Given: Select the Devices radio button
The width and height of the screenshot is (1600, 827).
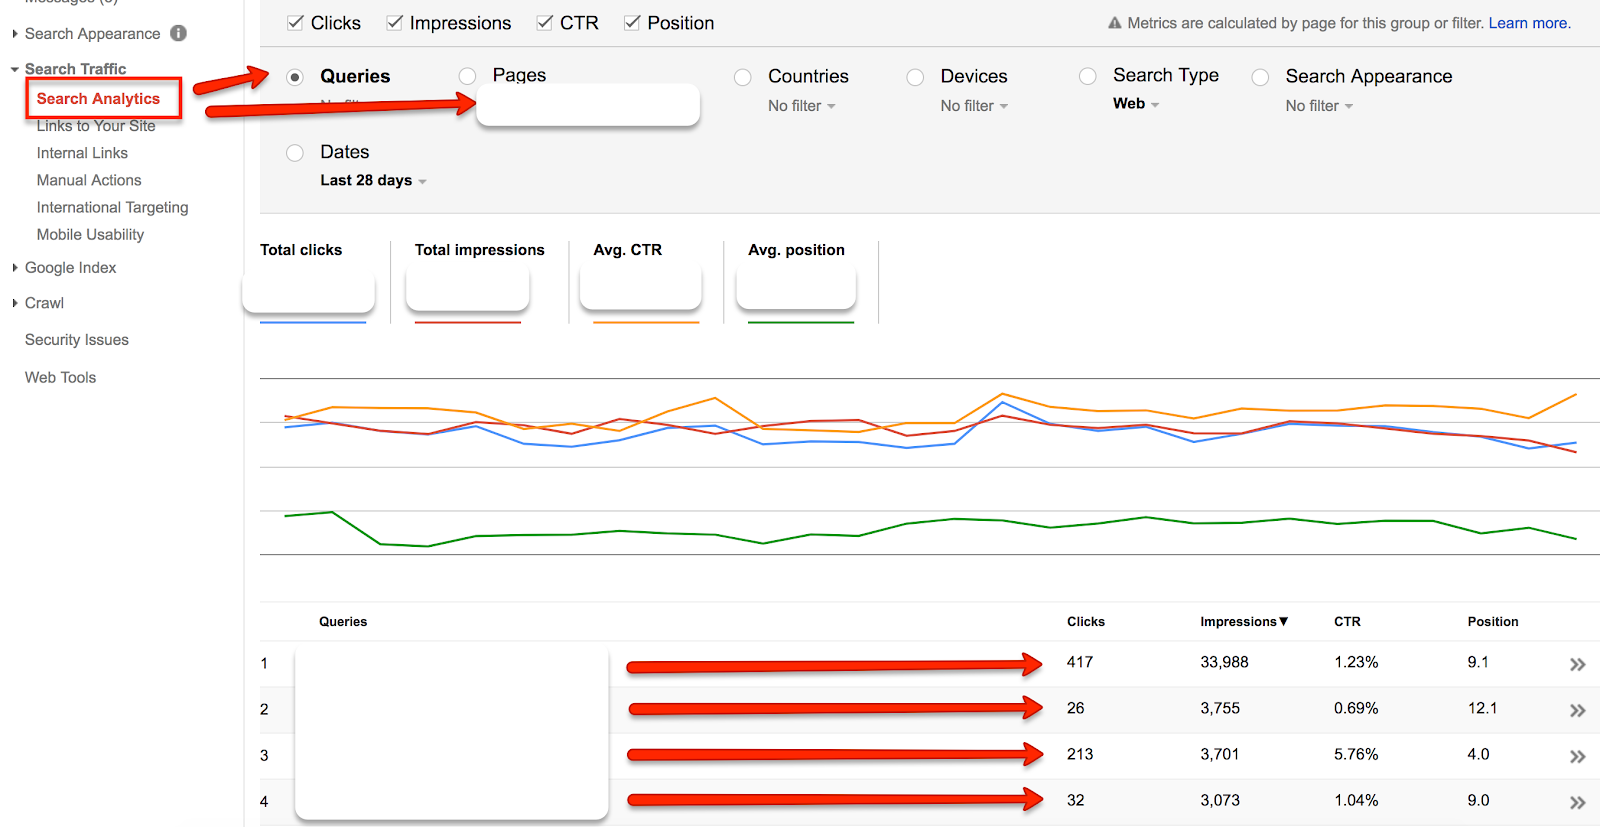Looking at the screenshot, I should point(915,77).
